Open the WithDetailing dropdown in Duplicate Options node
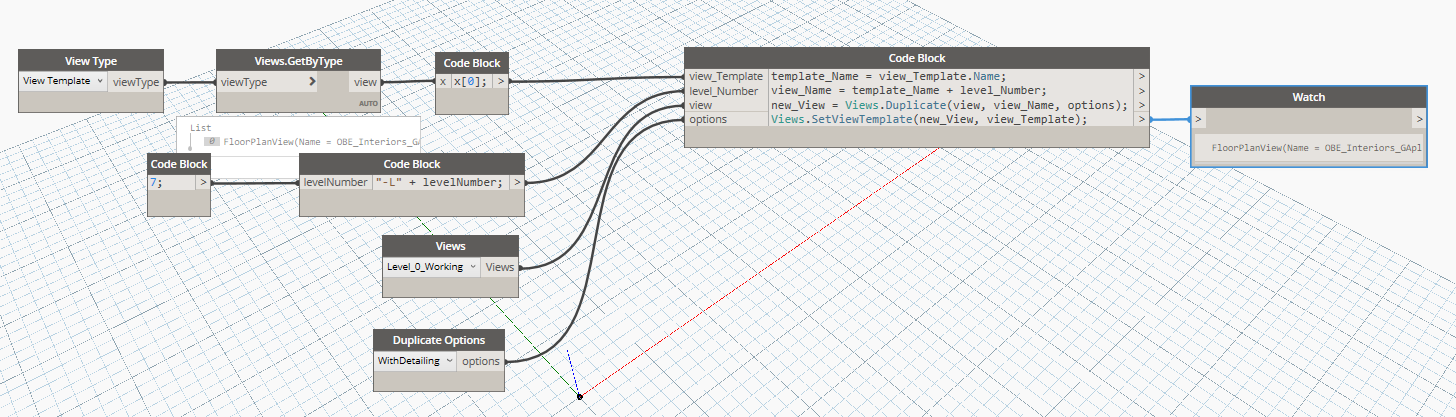Screen dimensions: 1456x417 [416, 361]
